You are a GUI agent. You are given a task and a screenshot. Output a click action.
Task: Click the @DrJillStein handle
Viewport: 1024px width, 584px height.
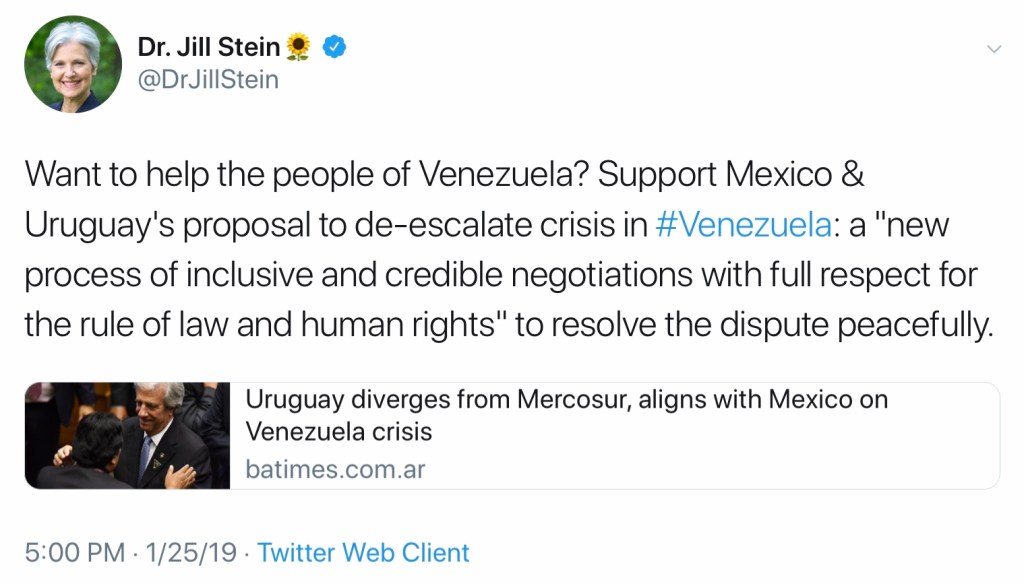tap(208, 79)
